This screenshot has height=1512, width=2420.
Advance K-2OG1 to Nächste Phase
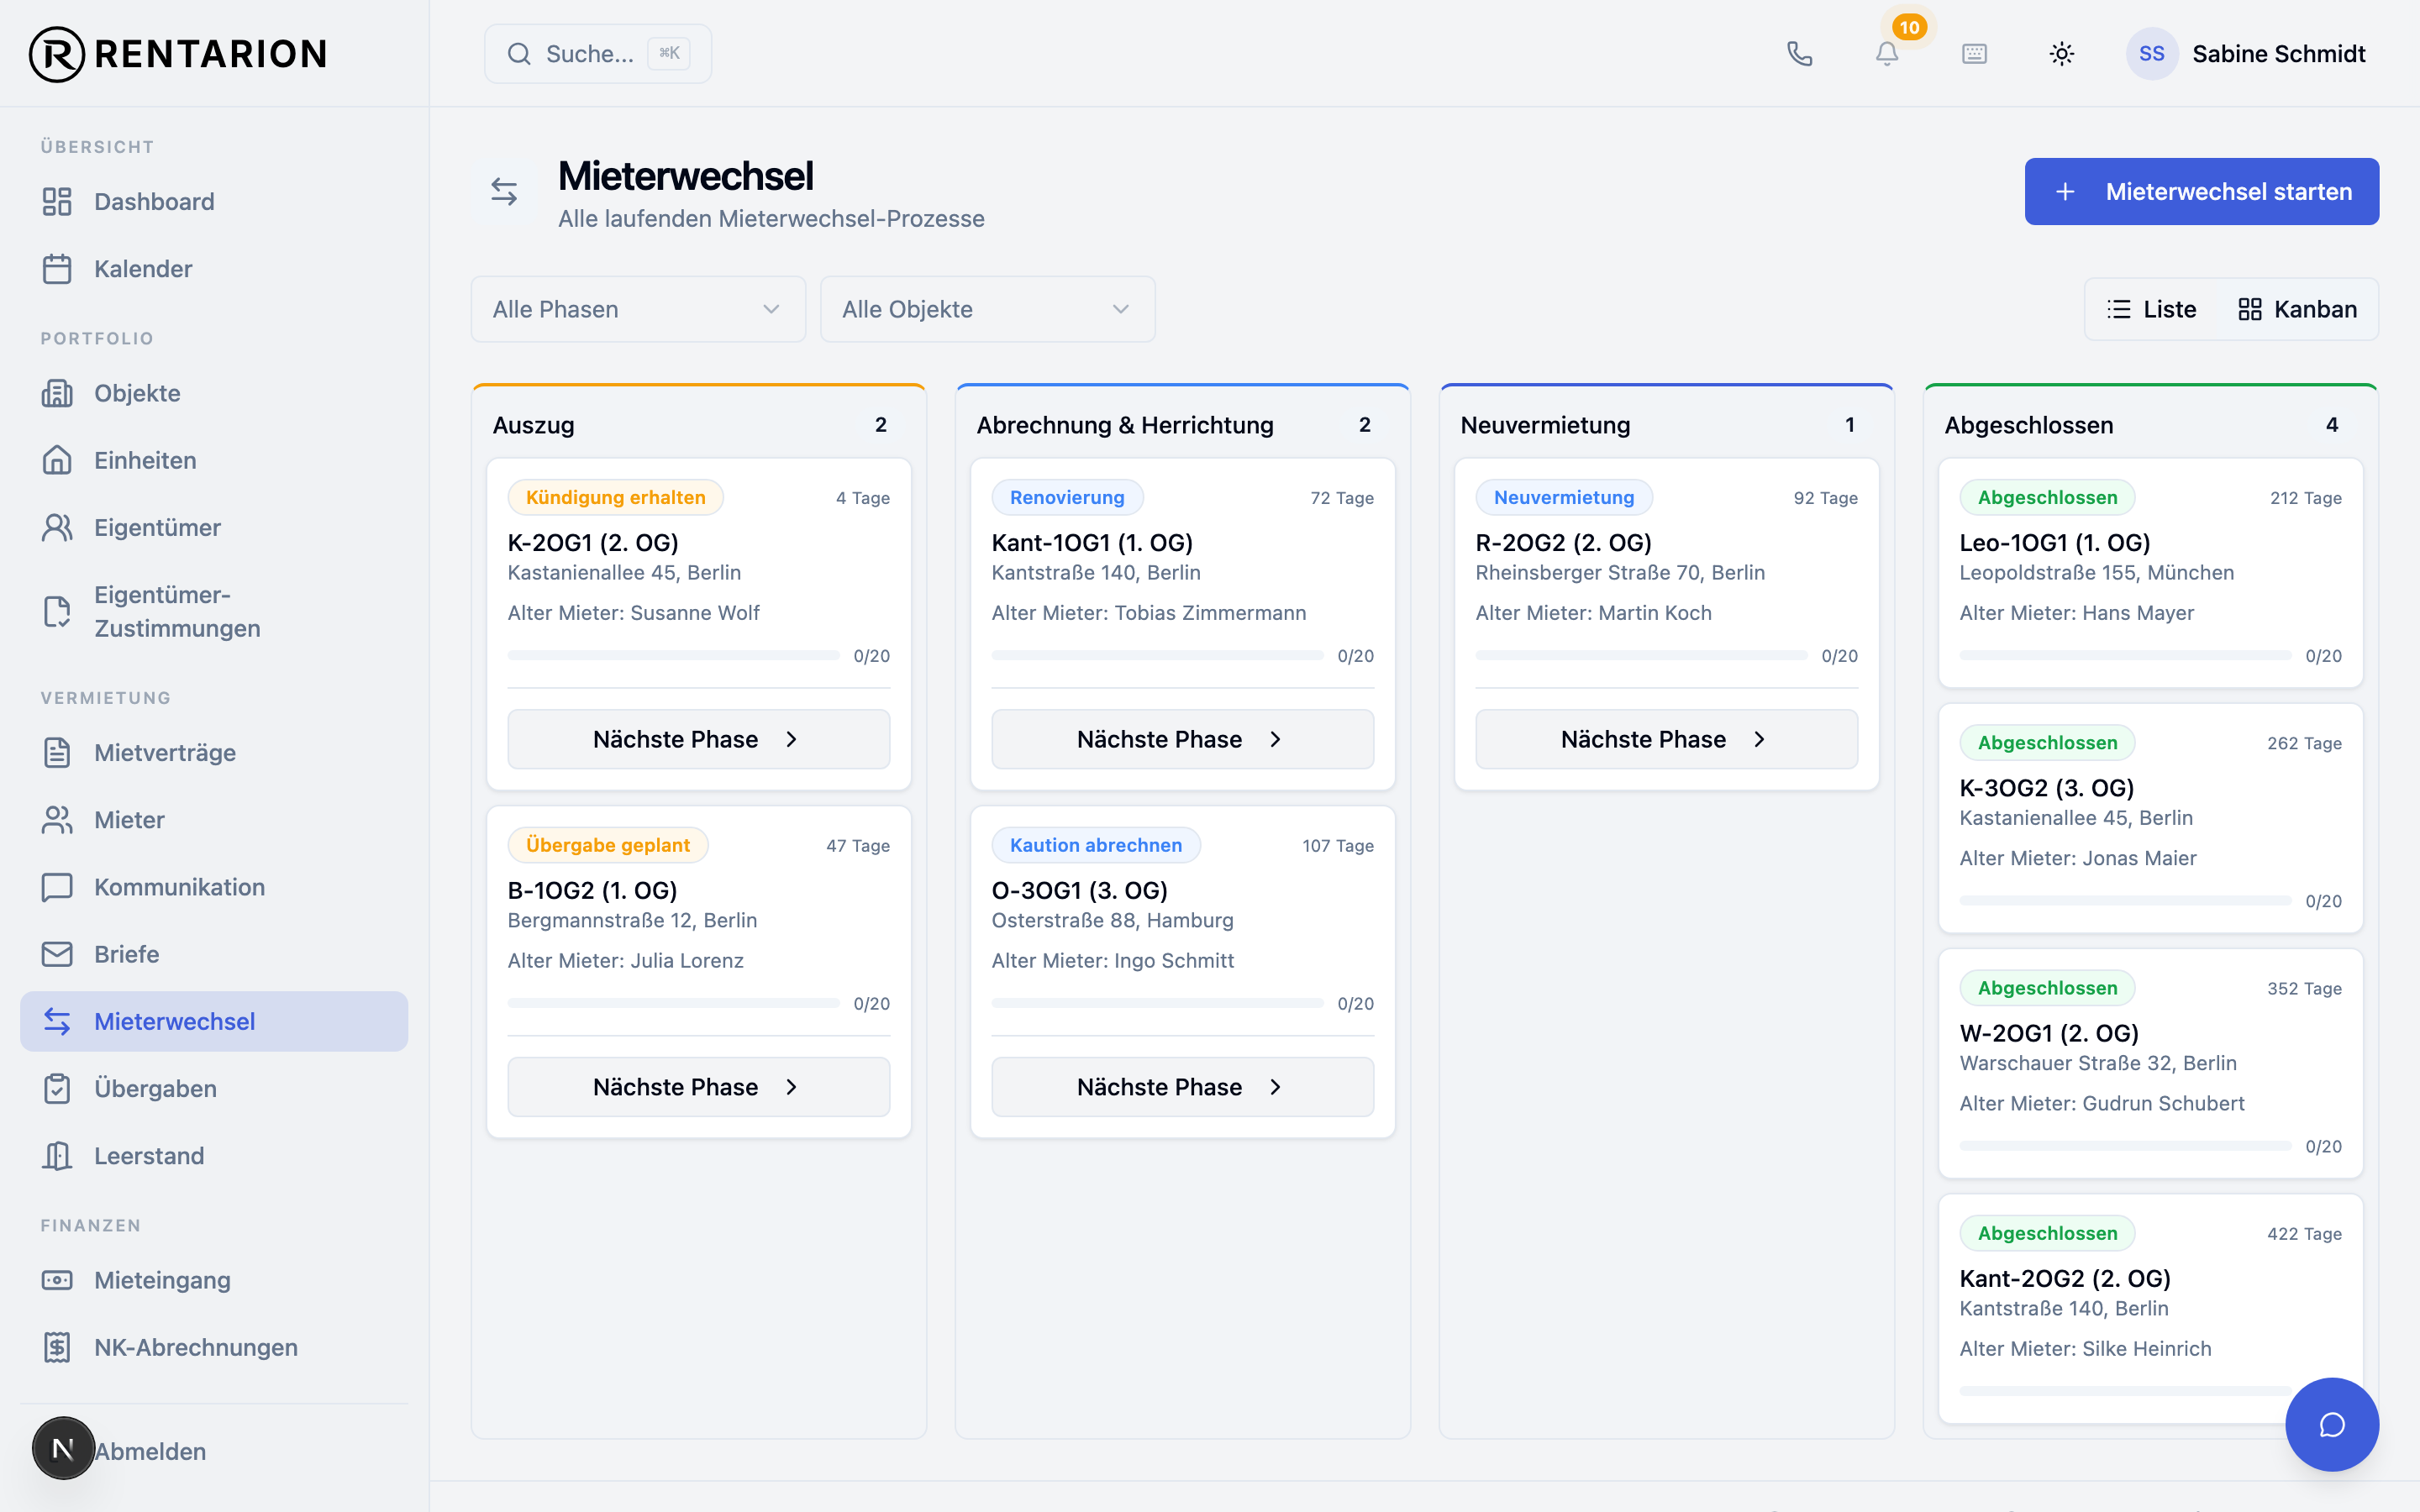698,739
